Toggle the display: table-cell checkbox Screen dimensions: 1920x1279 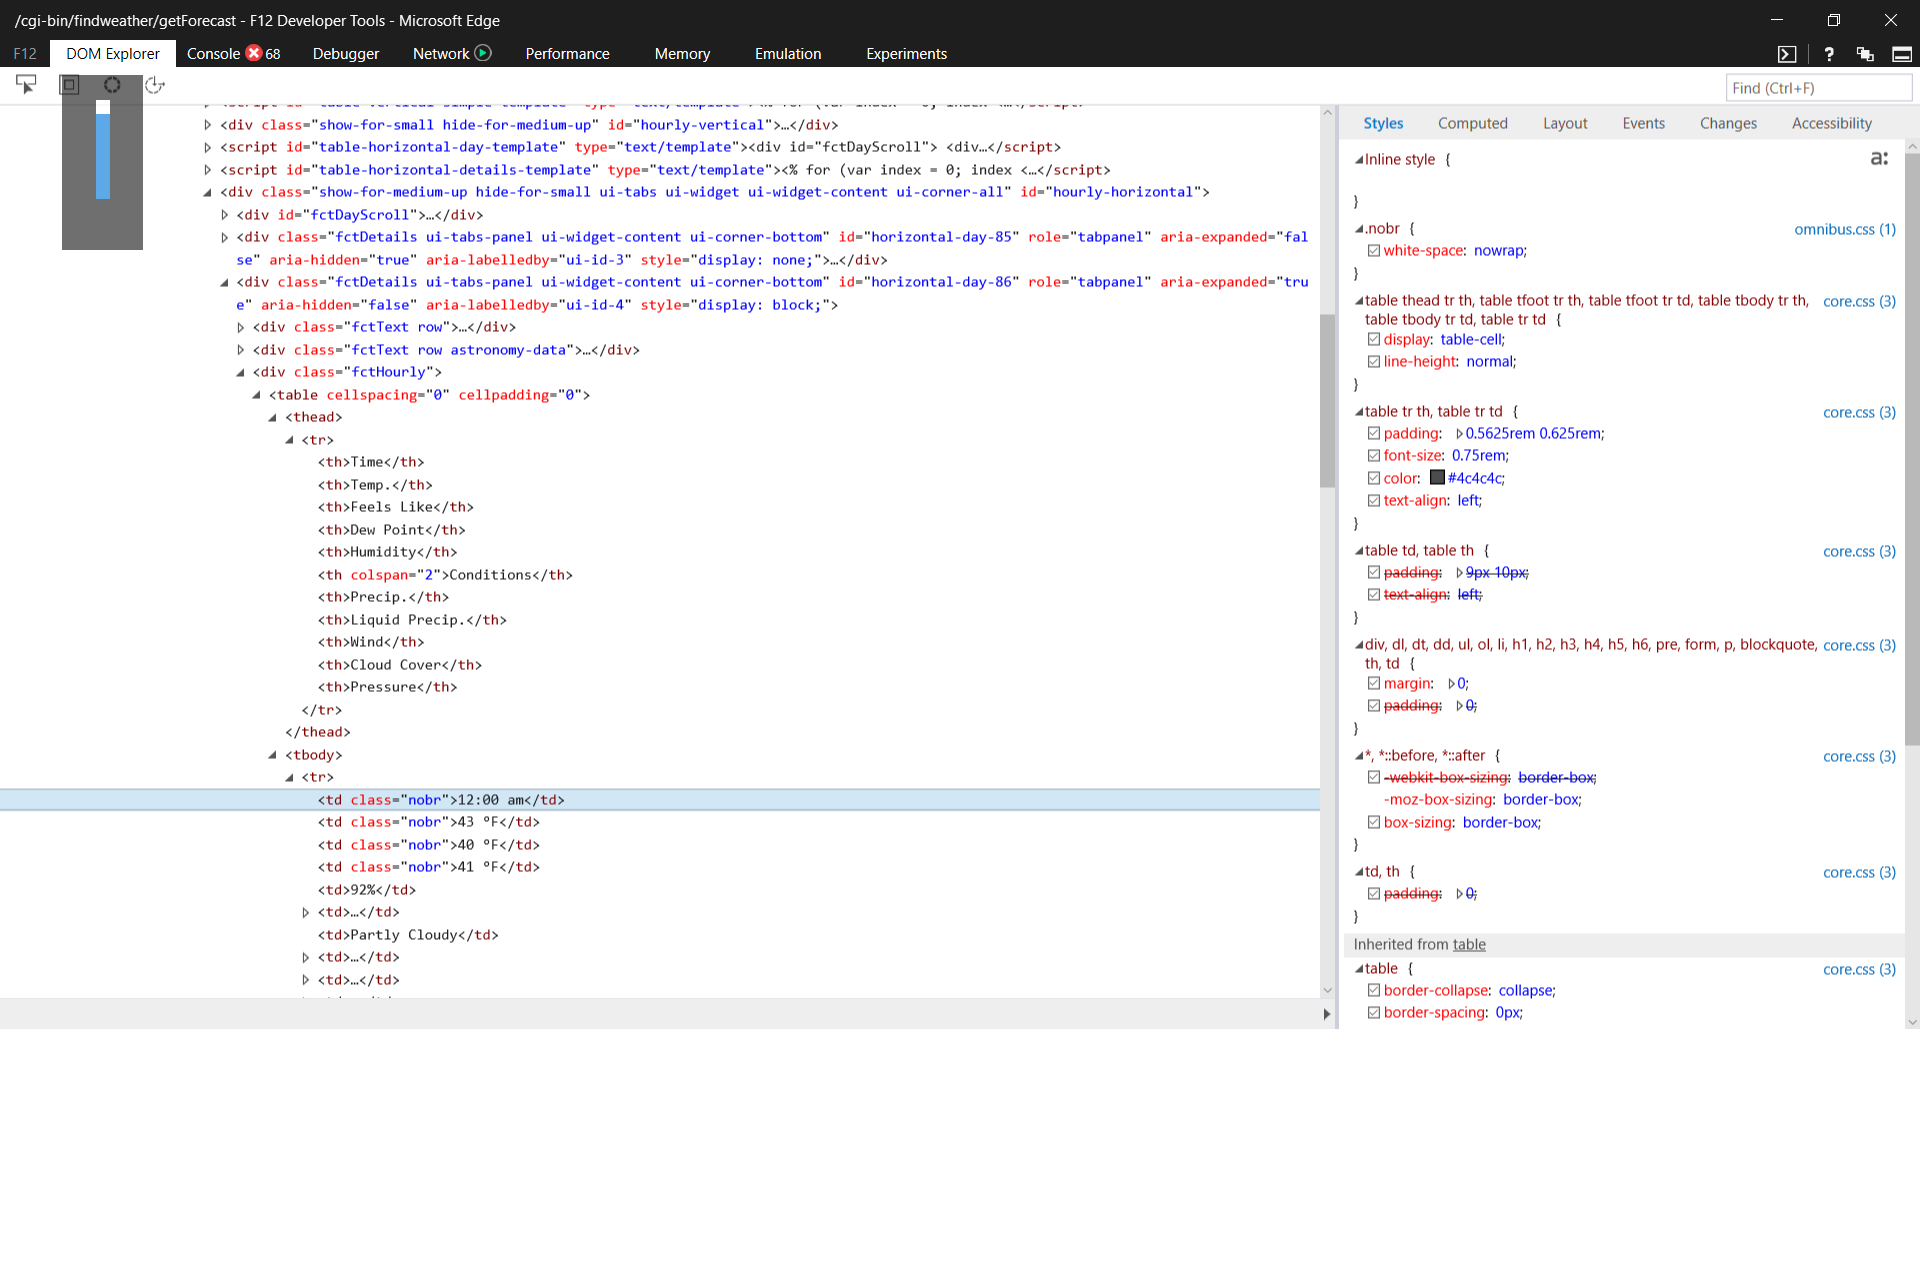(1374, 340)
